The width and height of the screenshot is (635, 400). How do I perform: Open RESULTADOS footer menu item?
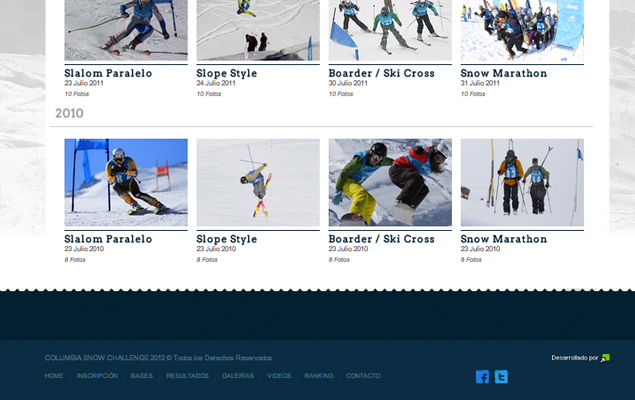click(x=187, y=376)
